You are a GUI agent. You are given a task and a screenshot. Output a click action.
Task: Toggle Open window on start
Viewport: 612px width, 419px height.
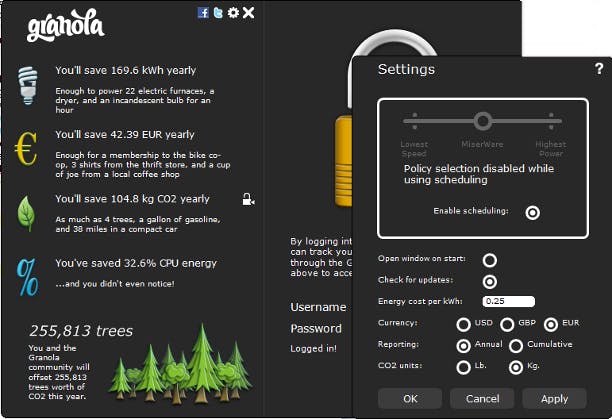pyautogui.click(x=489, y=260)
